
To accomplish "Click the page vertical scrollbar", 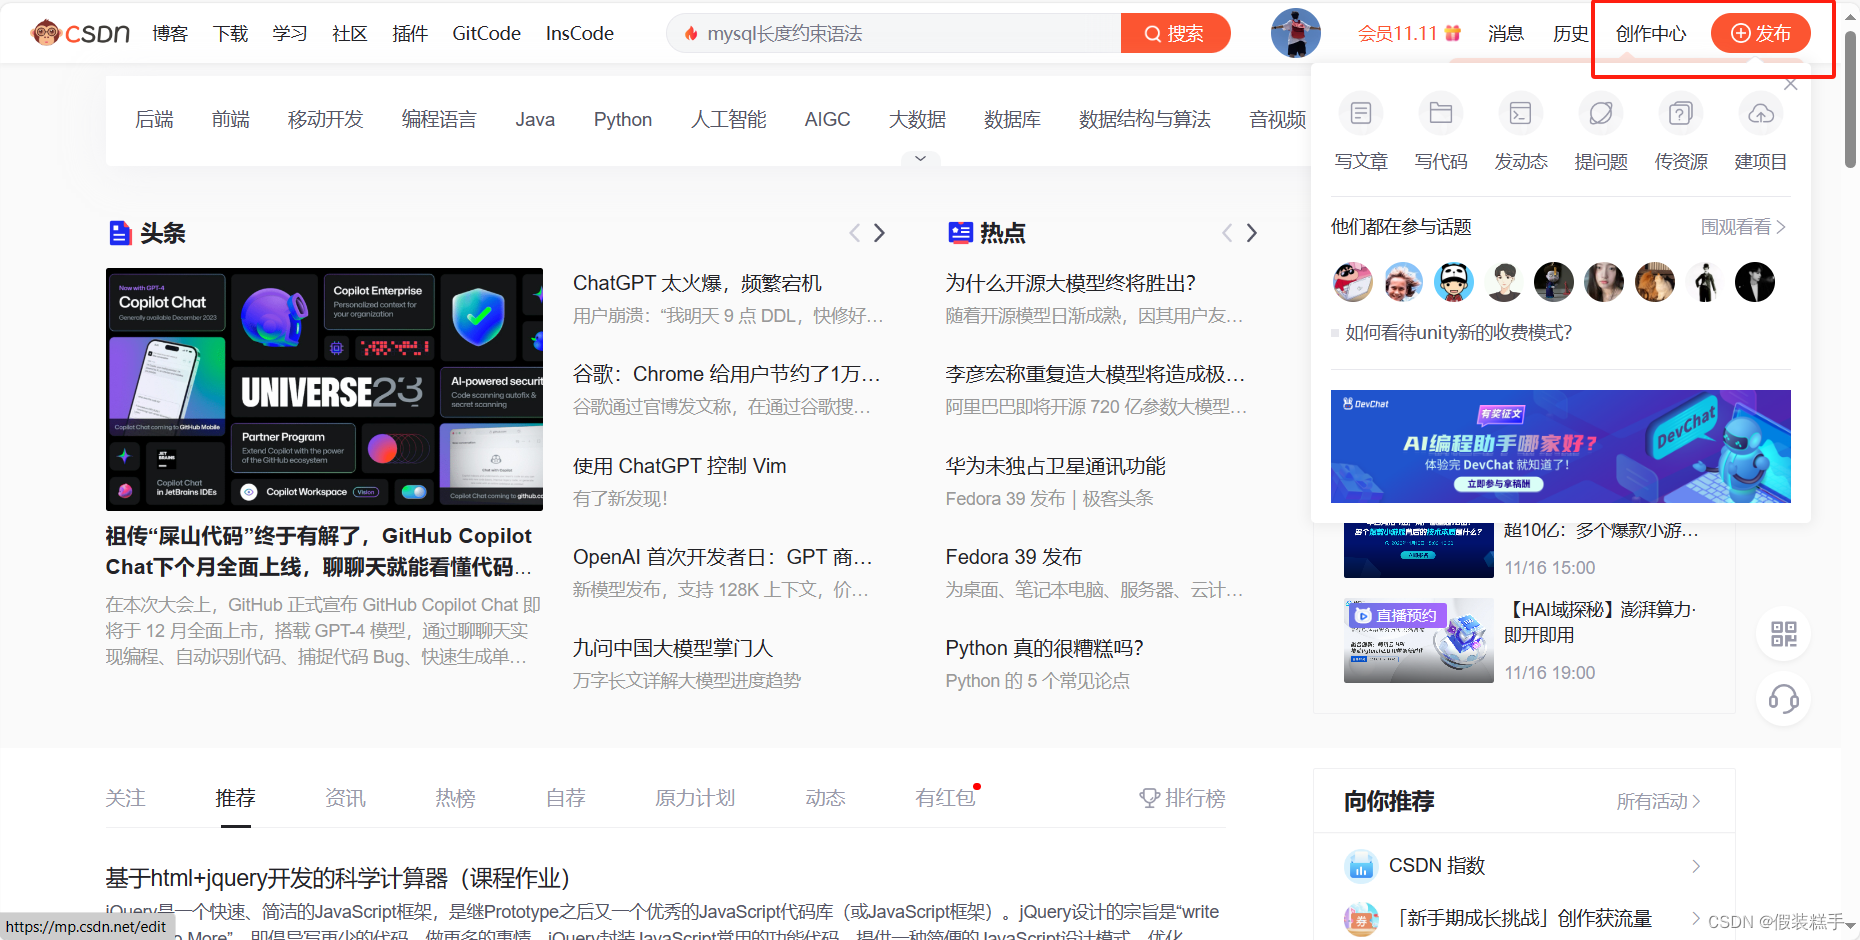I will pos(1850,100).
